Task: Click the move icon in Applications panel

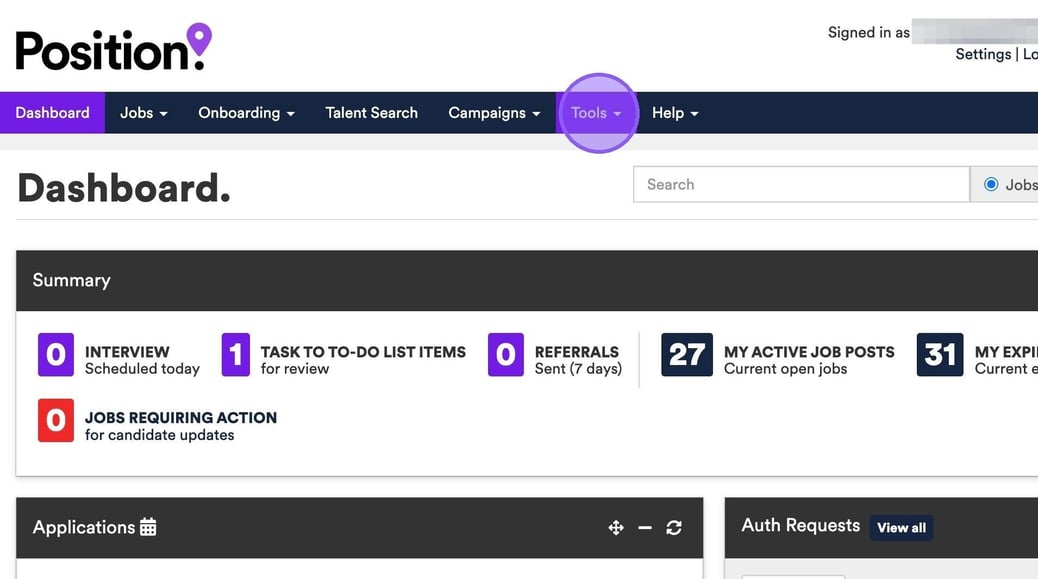Action: (x=616, y=528)
